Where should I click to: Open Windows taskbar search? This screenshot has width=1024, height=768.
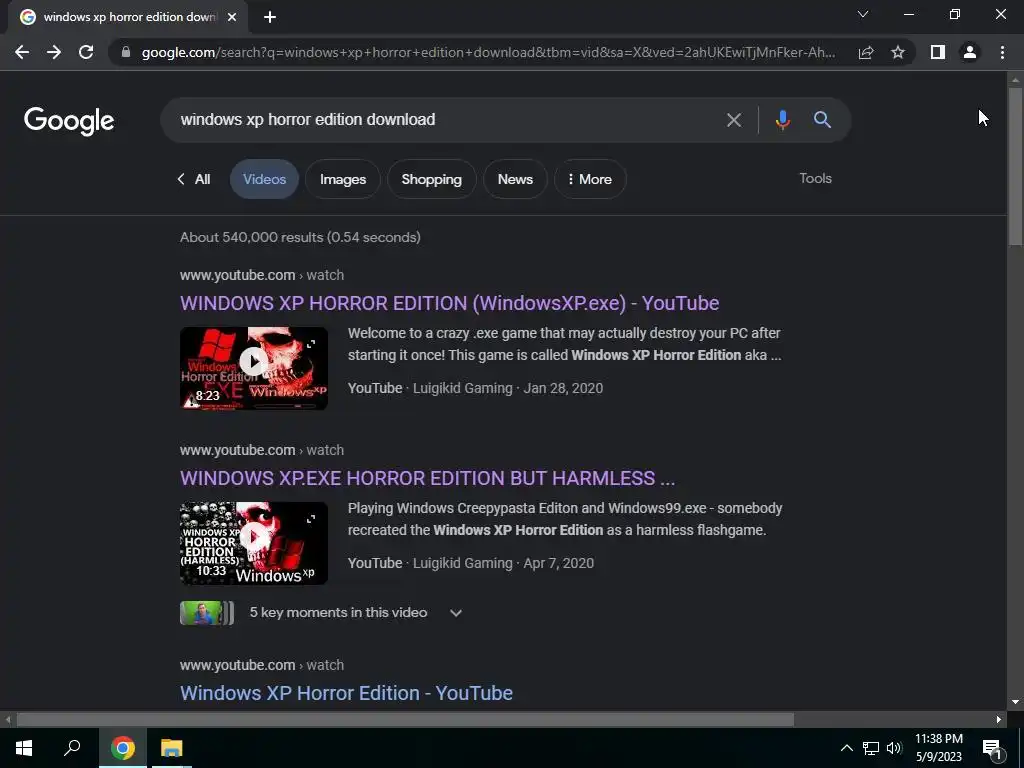pyautogui.click(x=72, y=748)
